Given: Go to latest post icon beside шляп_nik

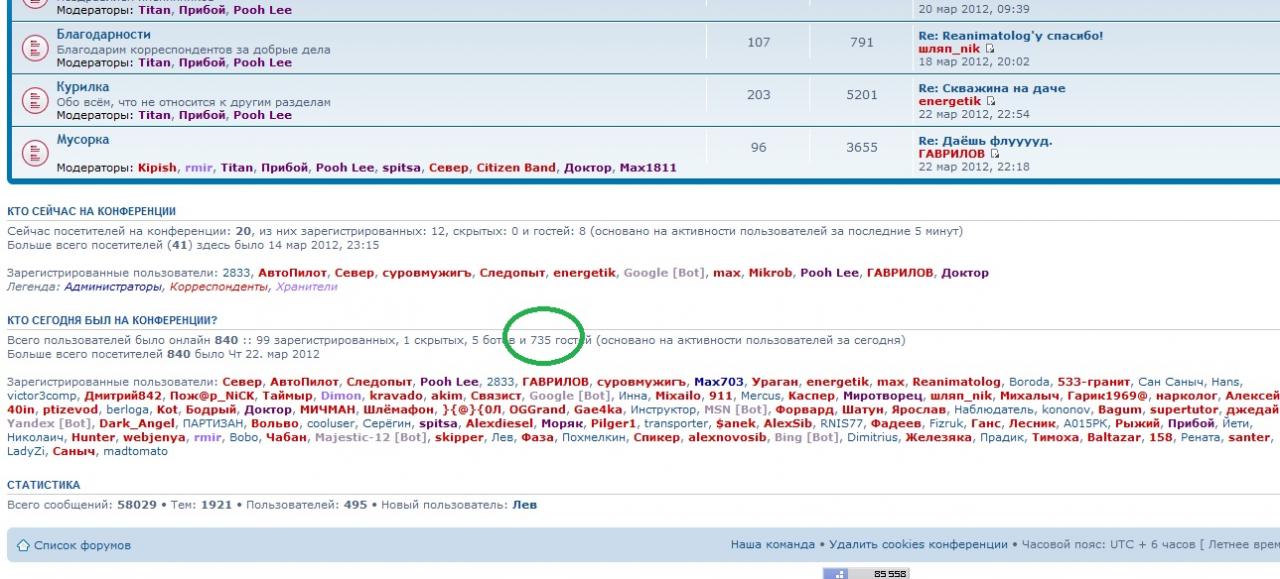Looking at the screenshot, I should tap(990, 49).
